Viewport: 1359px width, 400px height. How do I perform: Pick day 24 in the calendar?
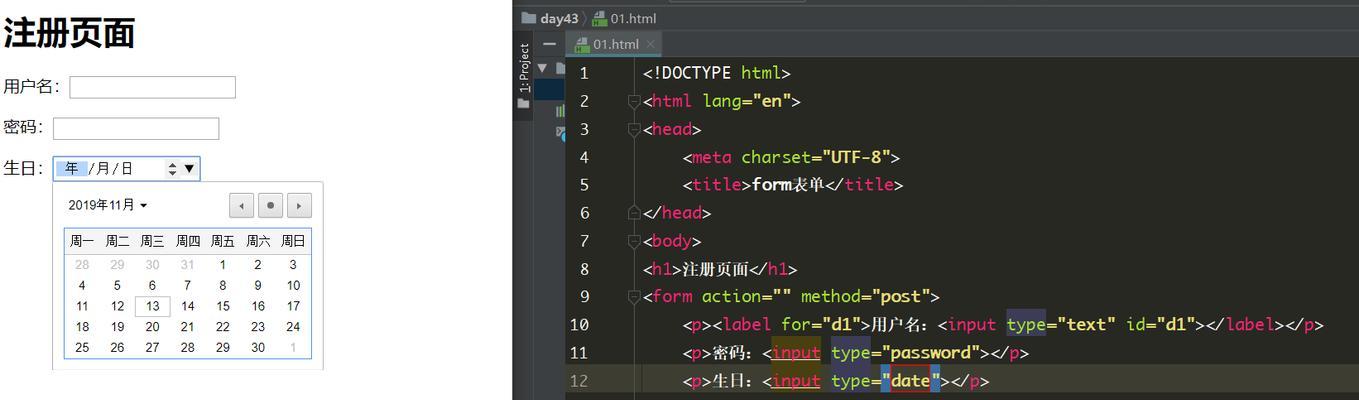pyautogui.click(x=293, y=327)
